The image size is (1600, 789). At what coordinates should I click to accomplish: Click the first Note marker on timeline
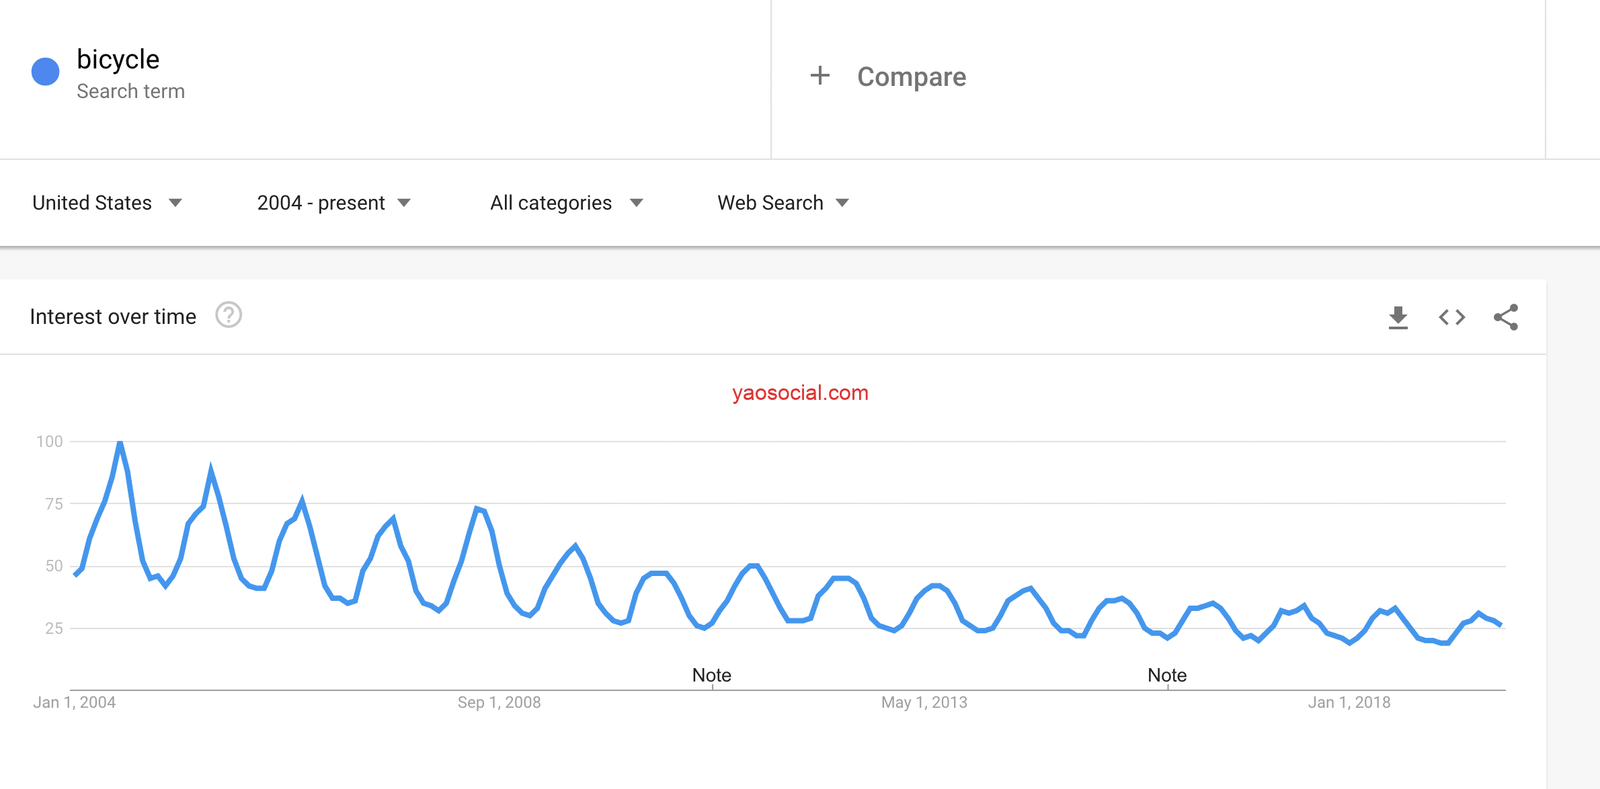click(712, 676)
